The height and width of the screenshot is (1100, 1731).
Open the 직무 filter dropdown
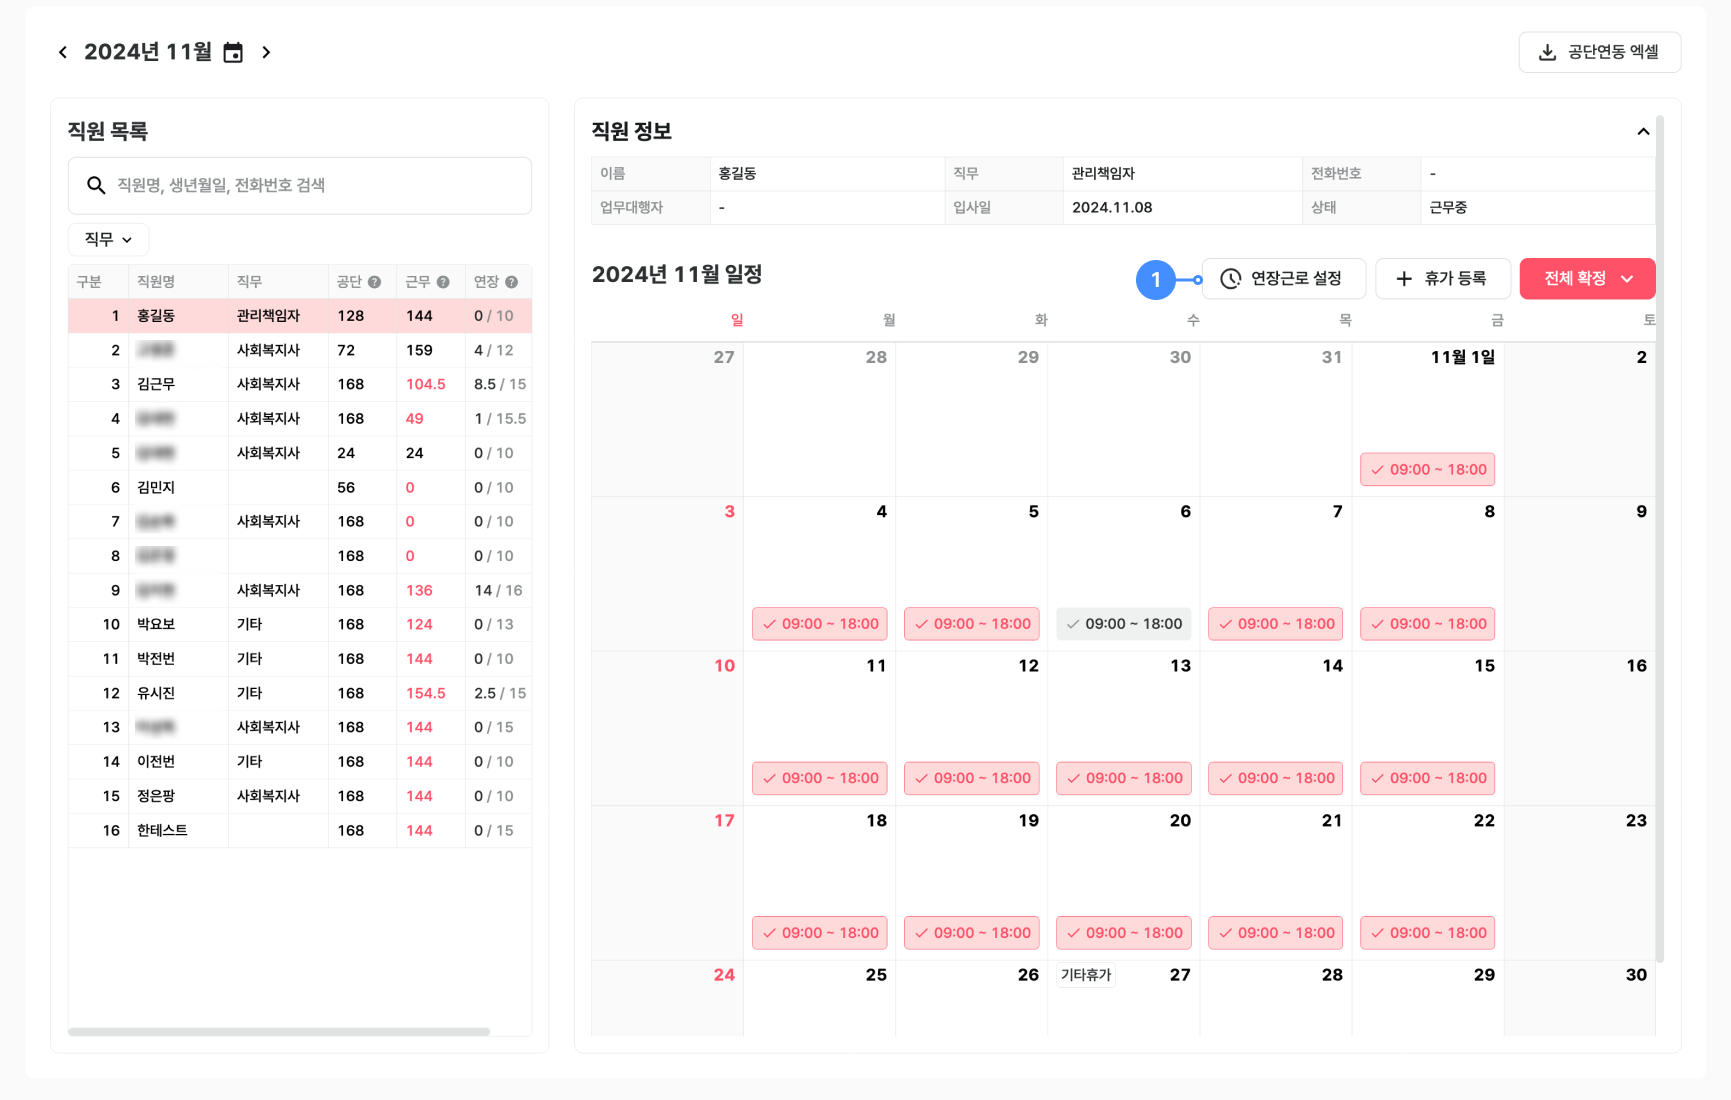[x=108, y=240]
